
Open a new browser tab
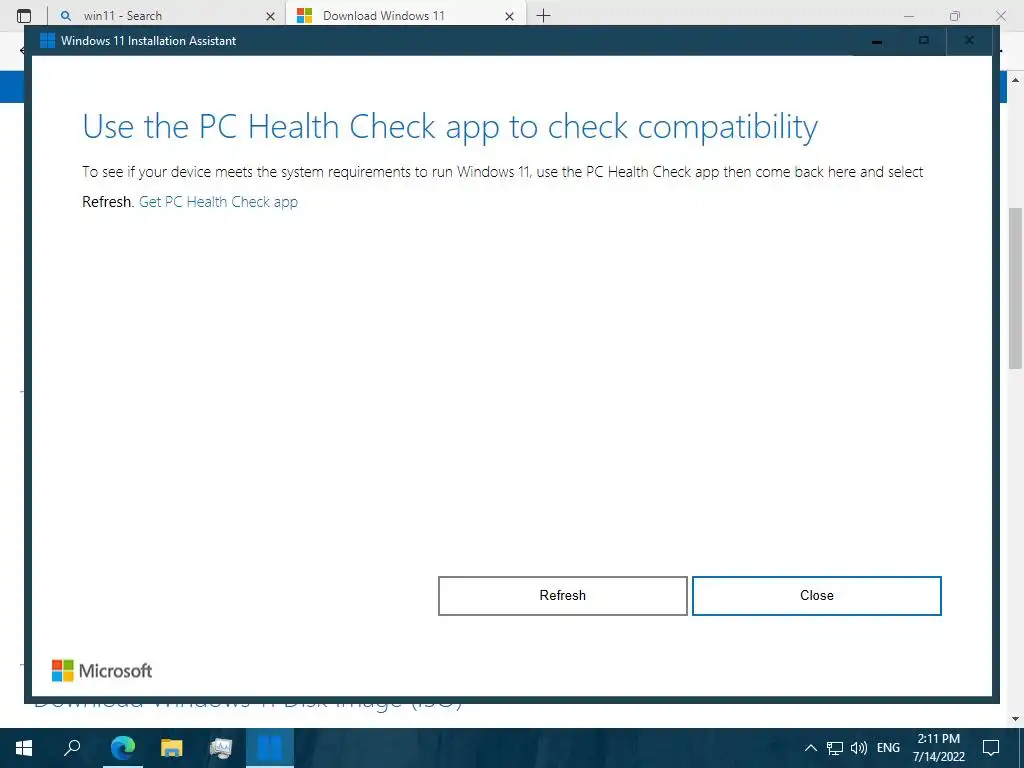543,16
